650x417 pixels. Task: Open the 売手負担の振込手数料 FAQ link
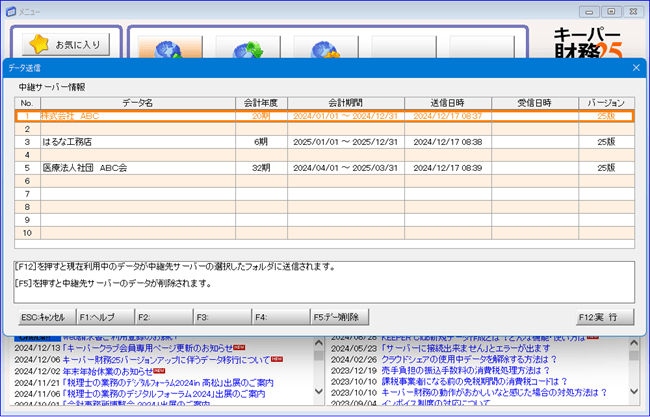pos(466,370)
